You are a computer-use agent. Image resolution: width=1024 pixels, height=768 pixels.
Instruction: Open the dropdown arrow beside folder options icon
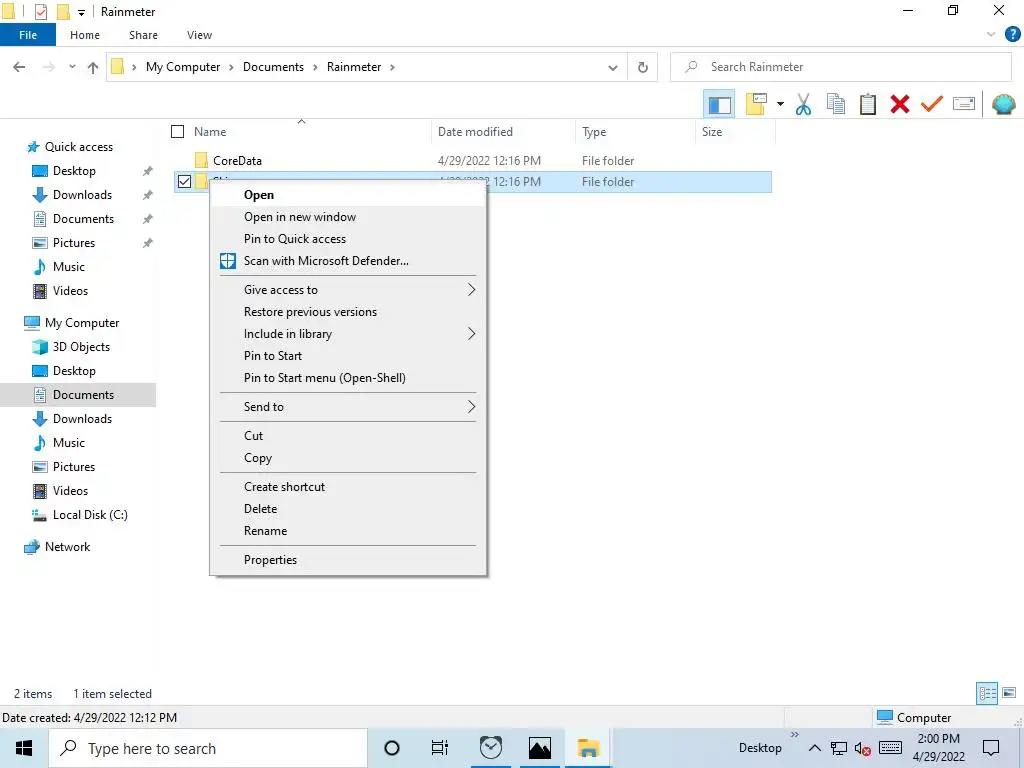pos(780,104)
